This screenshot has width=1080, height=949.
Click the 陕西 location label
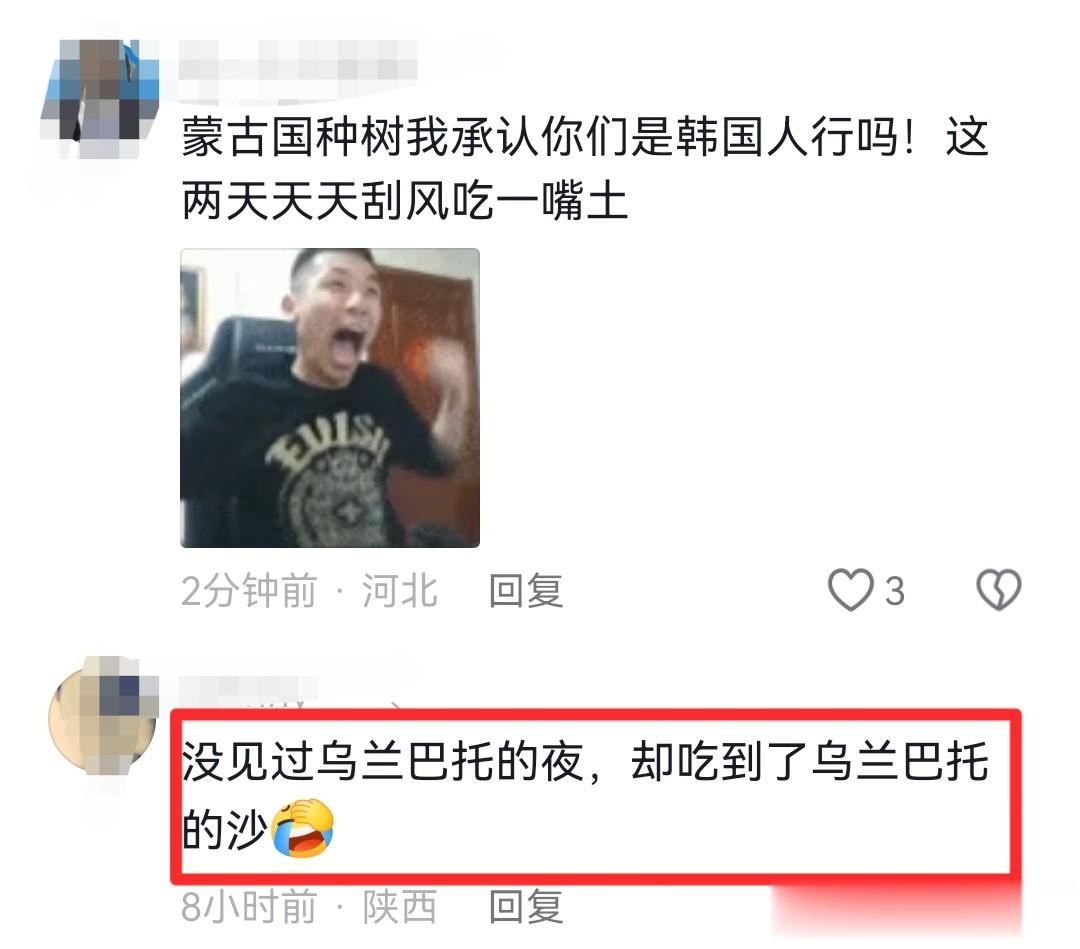[400, 906]
